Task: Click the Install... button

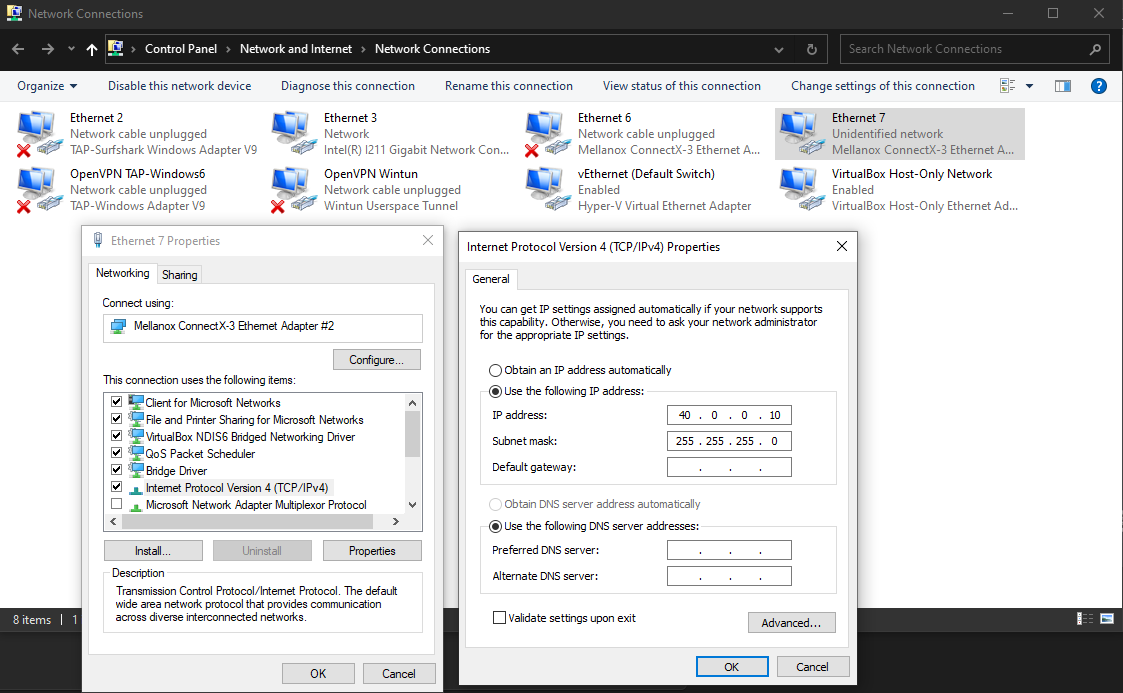Action: 153,551
